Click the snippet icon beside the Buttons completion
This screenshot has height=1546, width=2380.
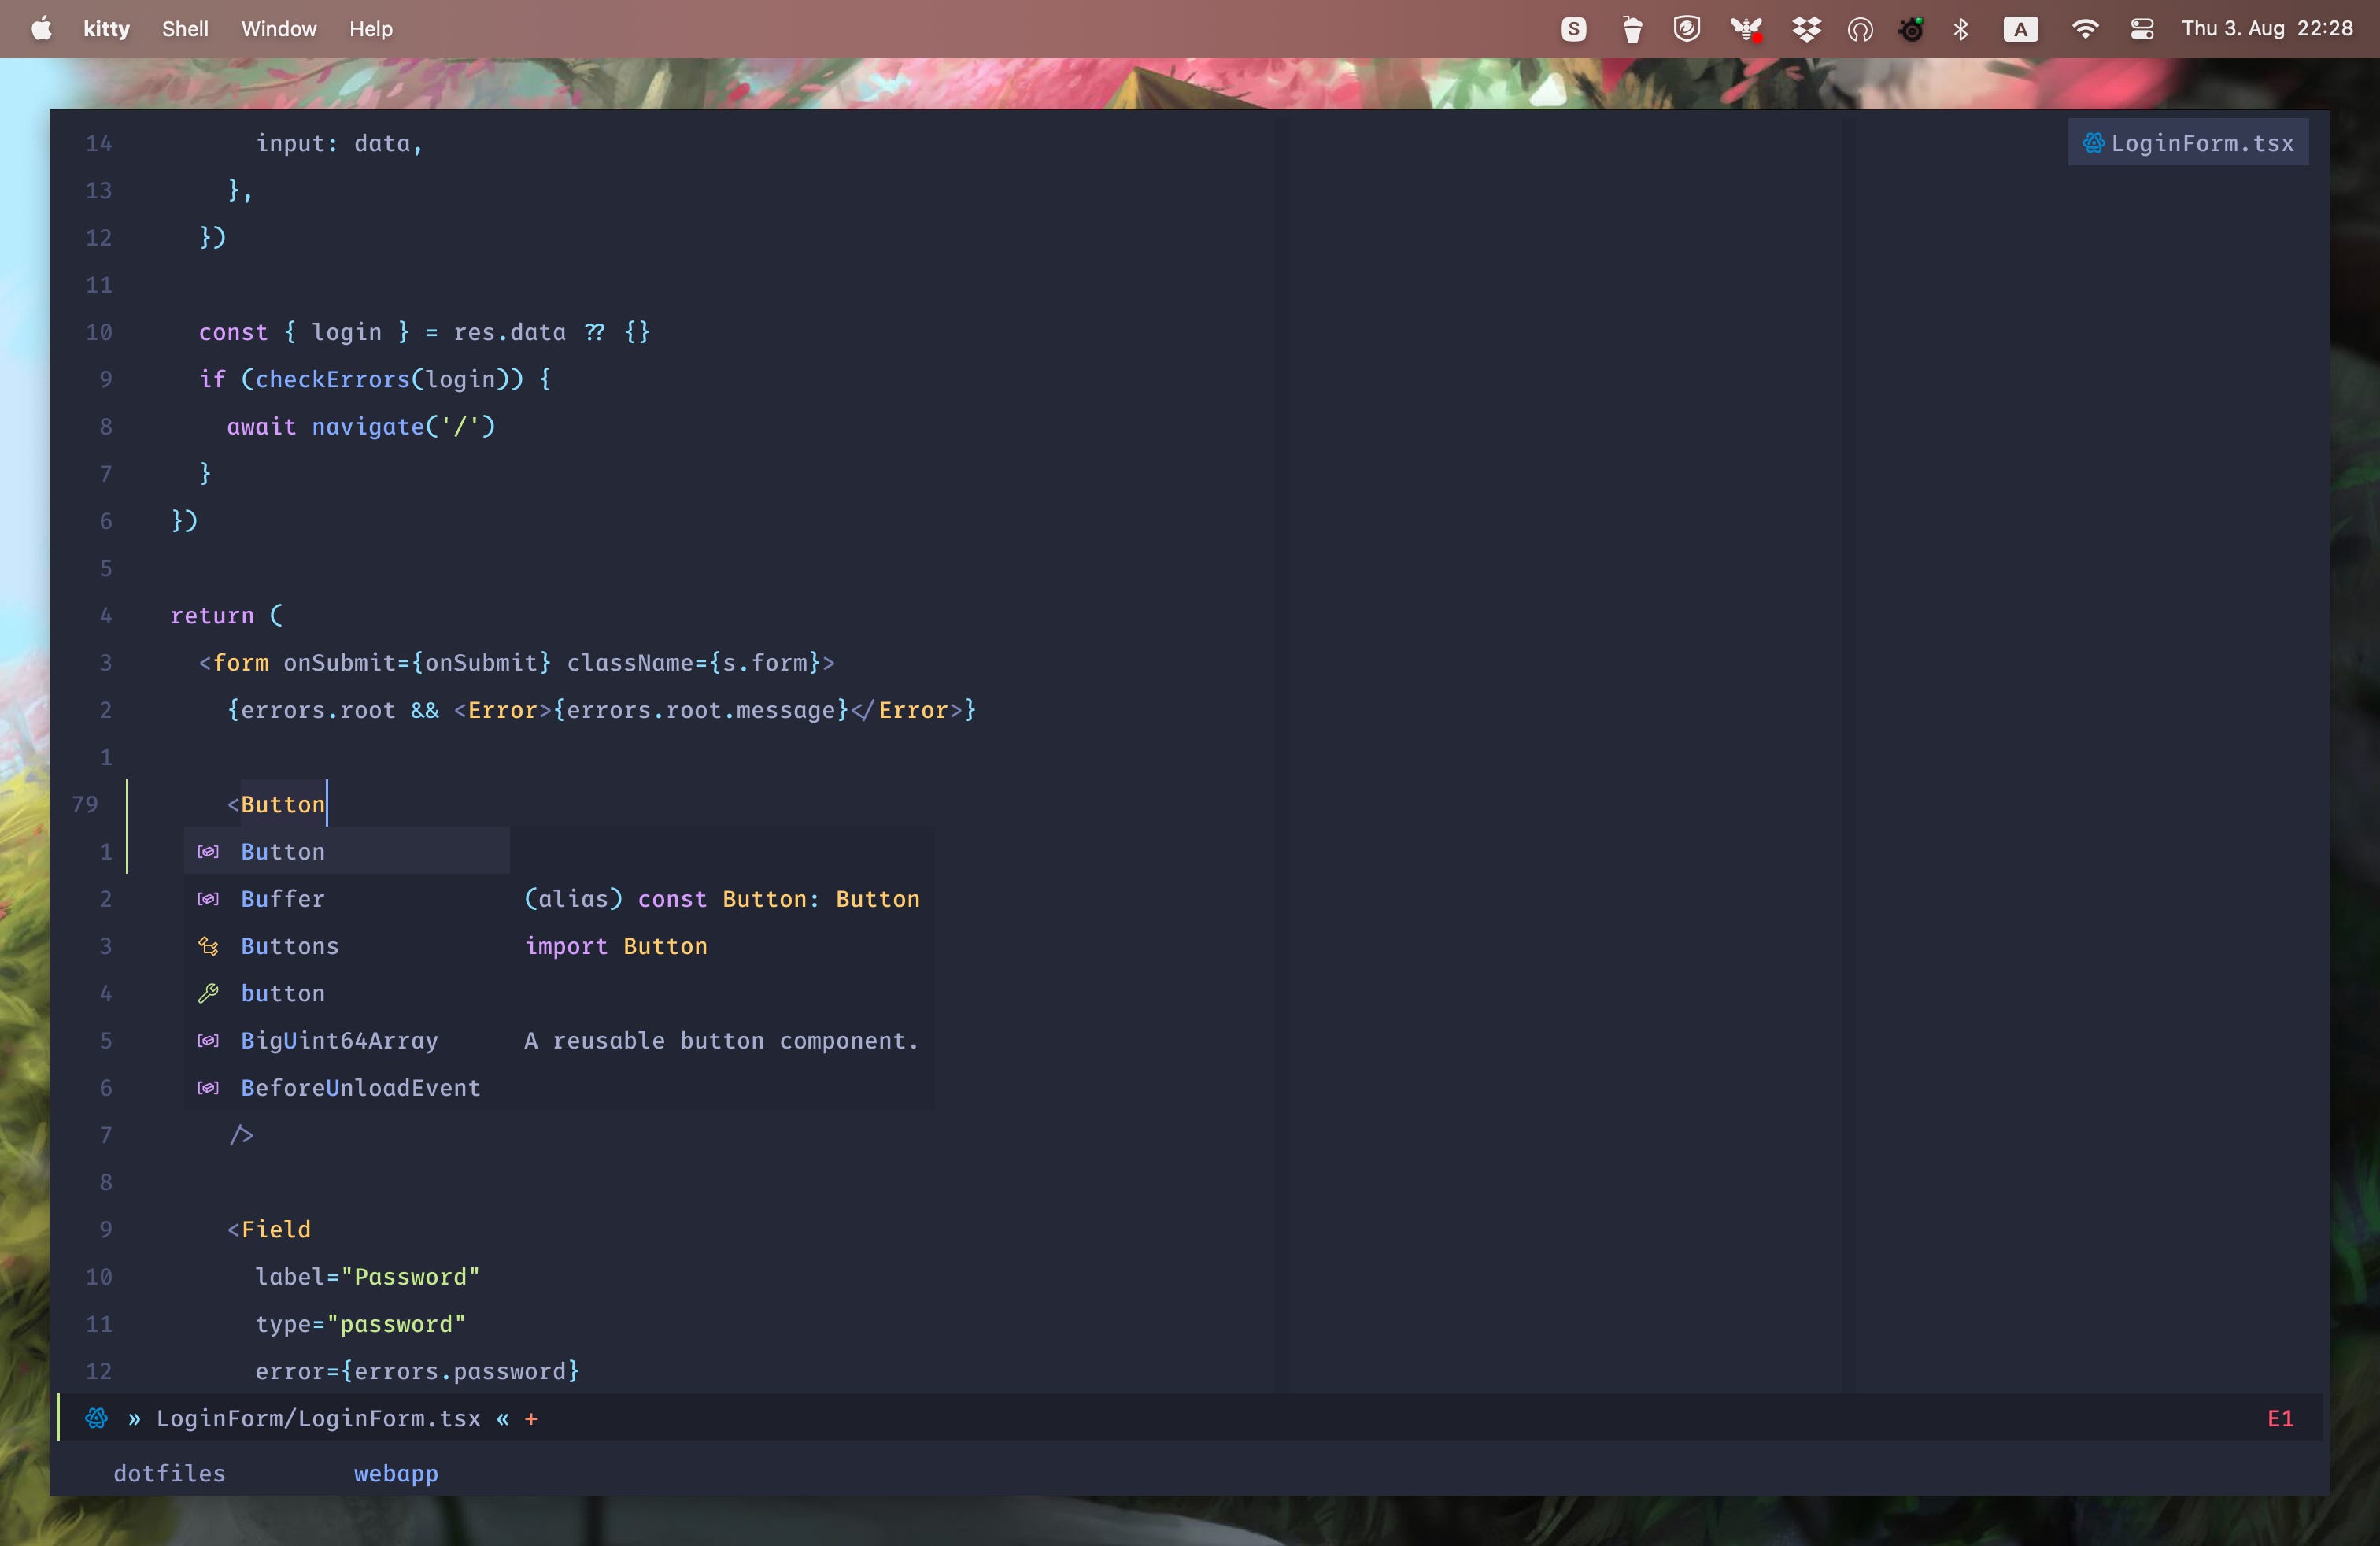point(208,946)
